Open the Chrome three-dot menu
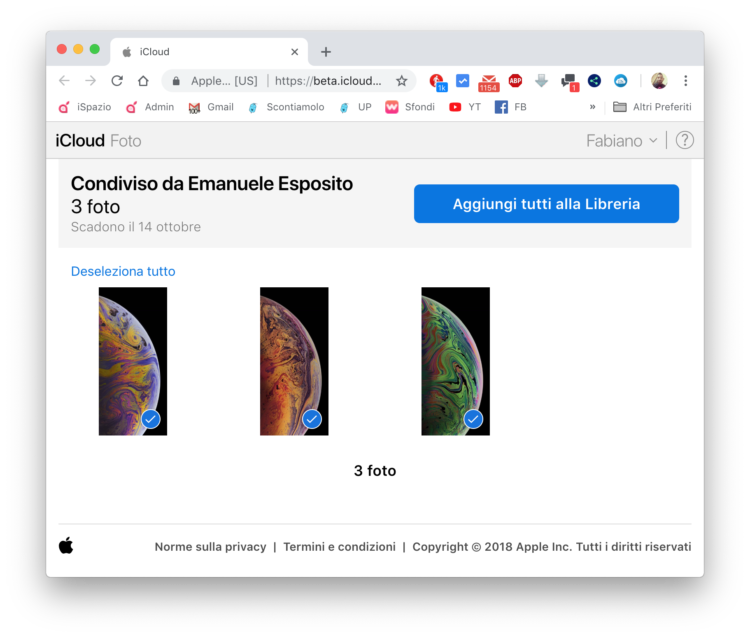The height and width of the screenshot is (638, 750). (x=685, y=81)
